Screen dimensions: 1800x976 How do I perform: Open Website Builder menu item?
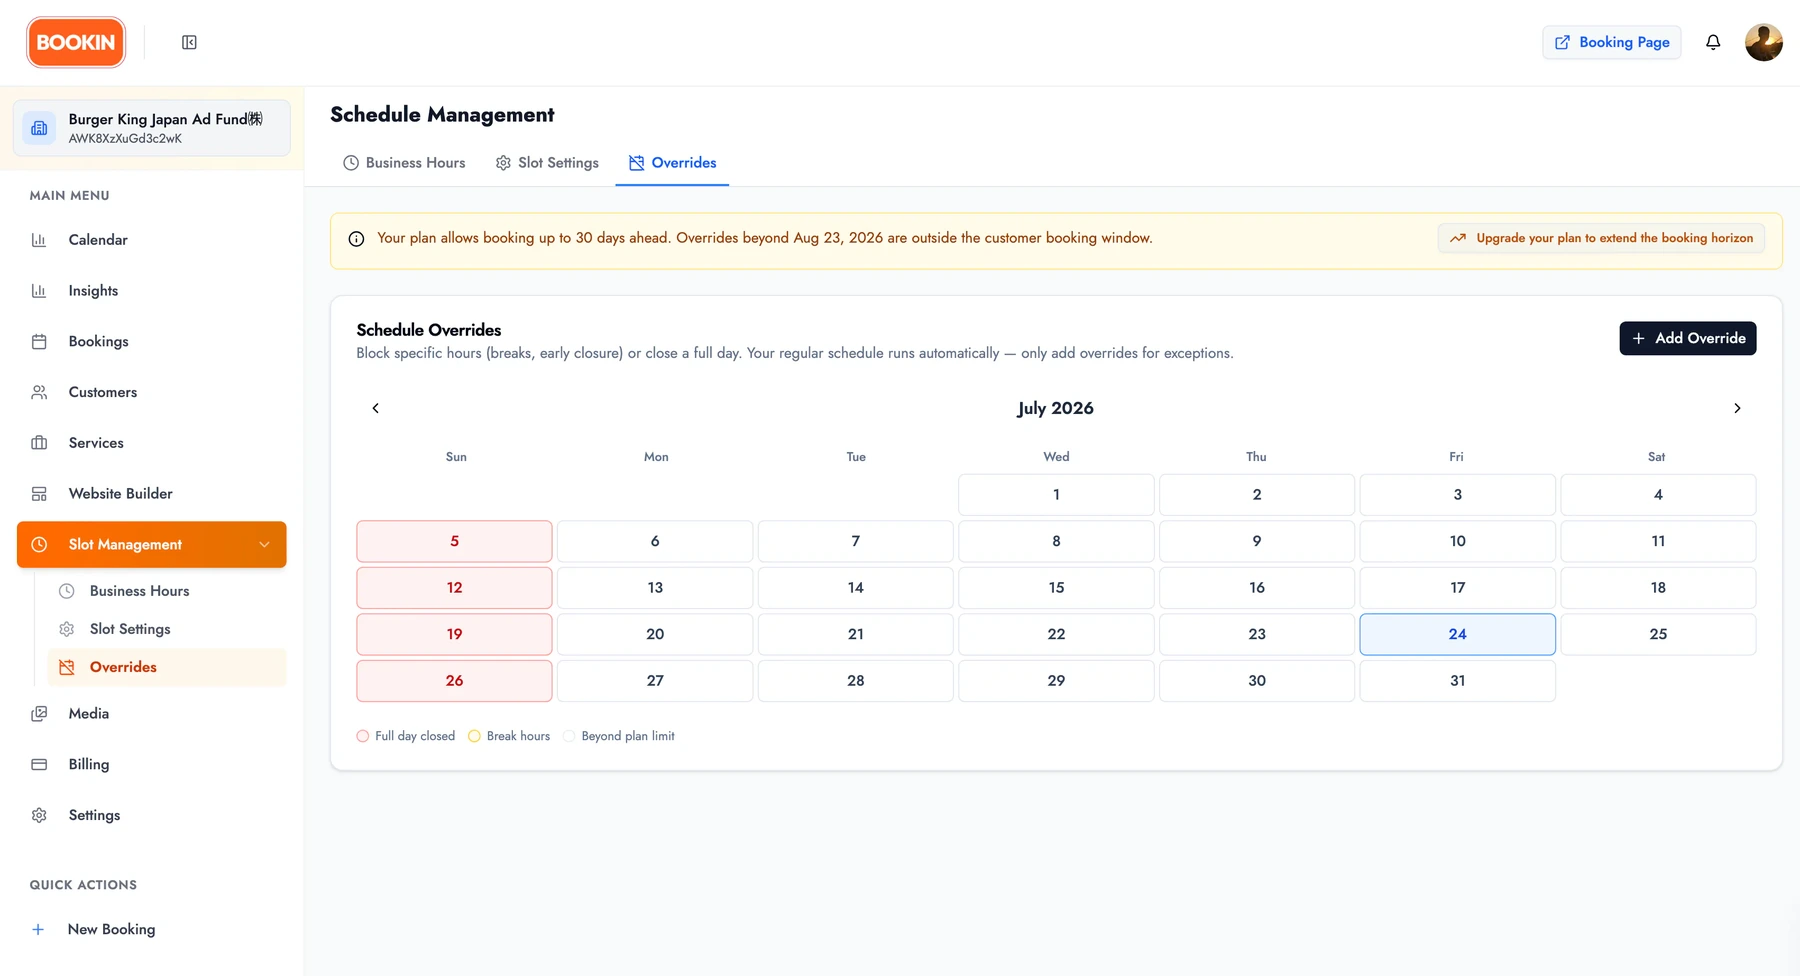pos(152,494)
